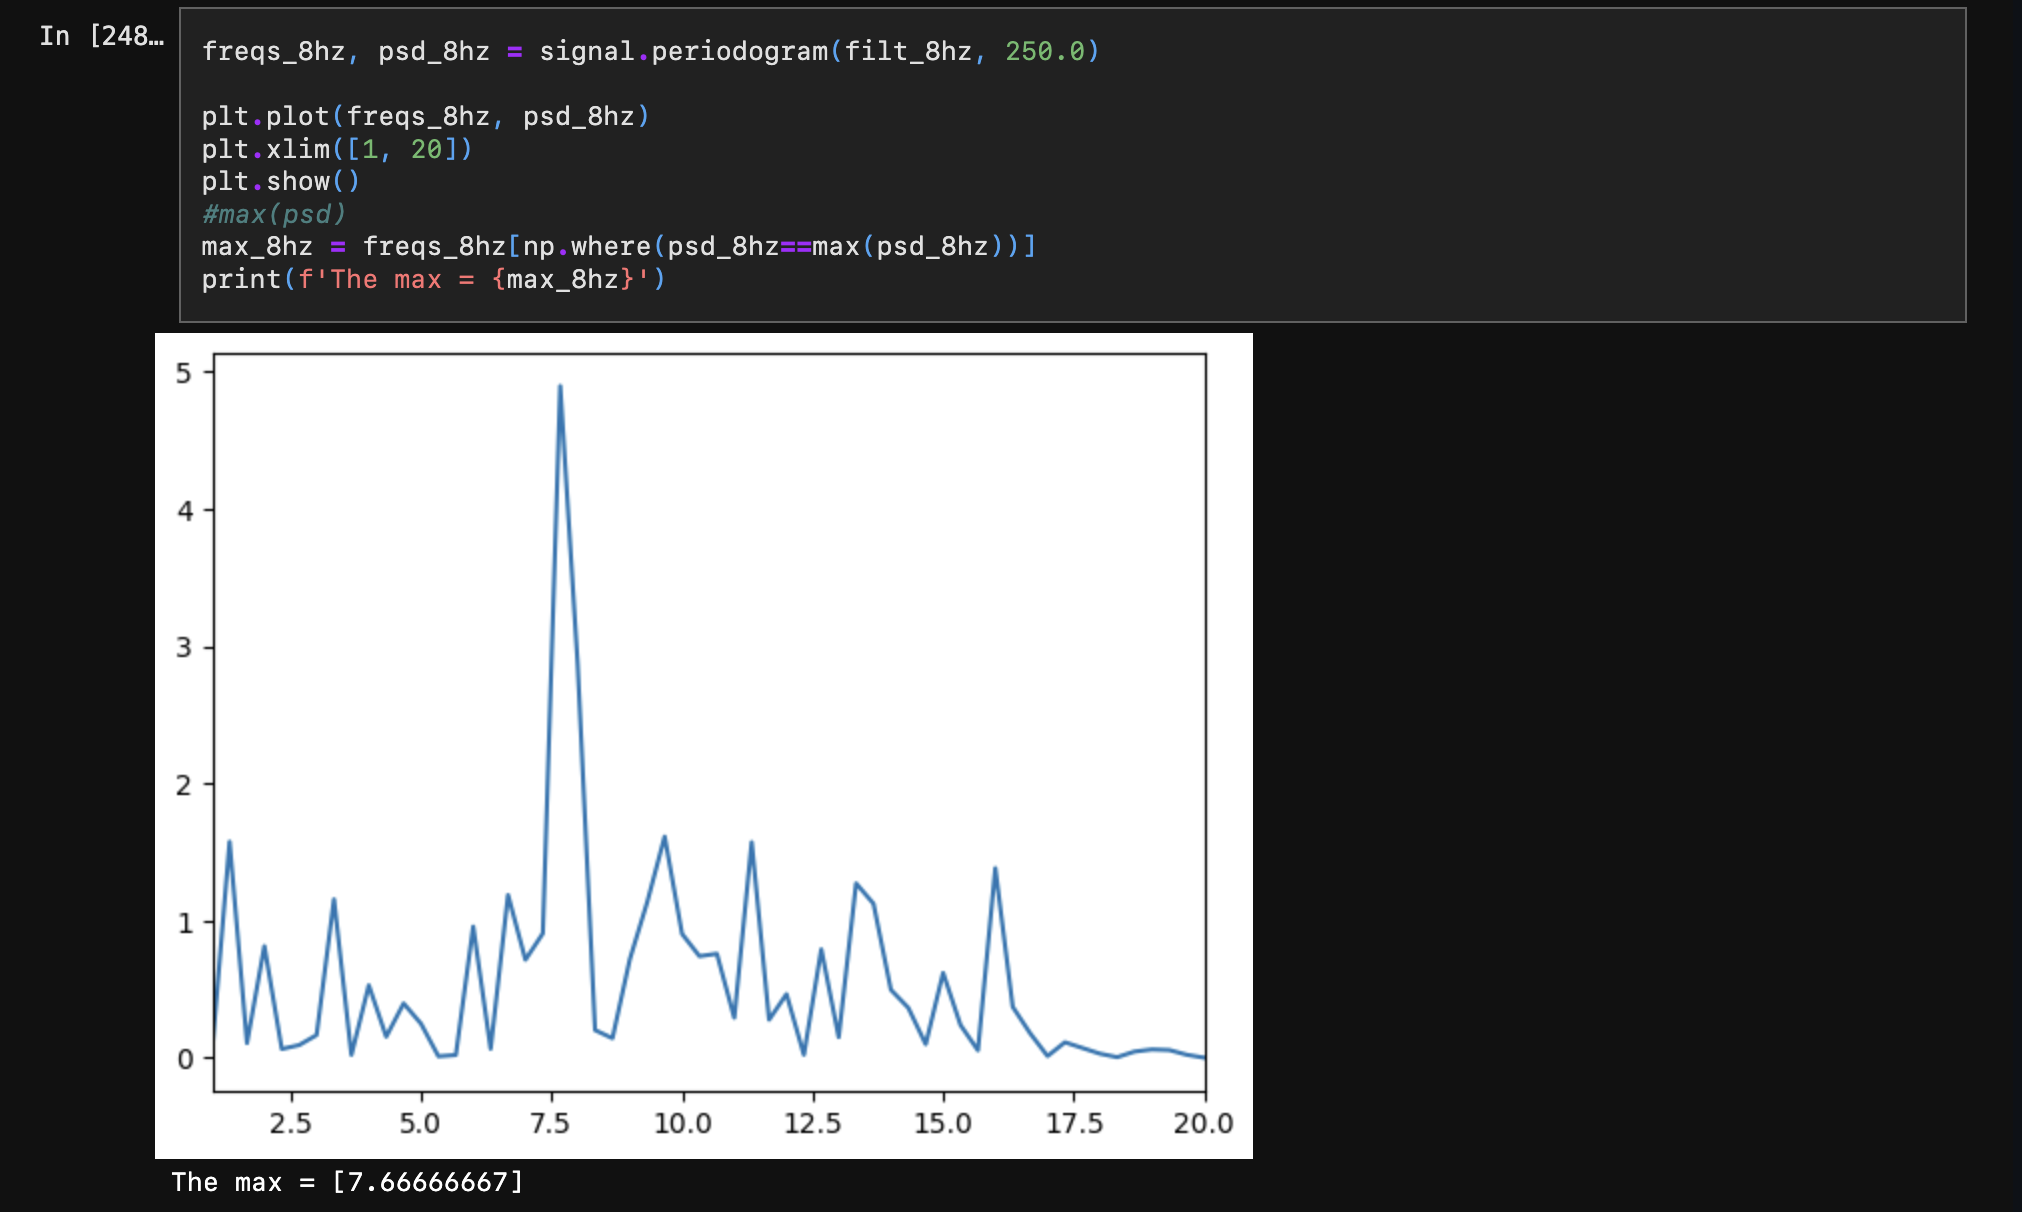This screenshot has height=1212, width=2022.
Task: Click the print f-string line
Action: pos(433,280)
